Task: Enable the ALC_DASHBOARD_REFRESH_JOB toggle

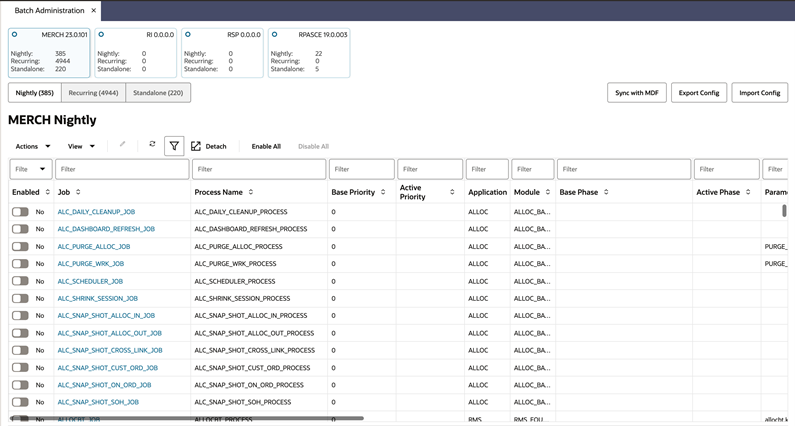Action: click(x=20, y=229)
